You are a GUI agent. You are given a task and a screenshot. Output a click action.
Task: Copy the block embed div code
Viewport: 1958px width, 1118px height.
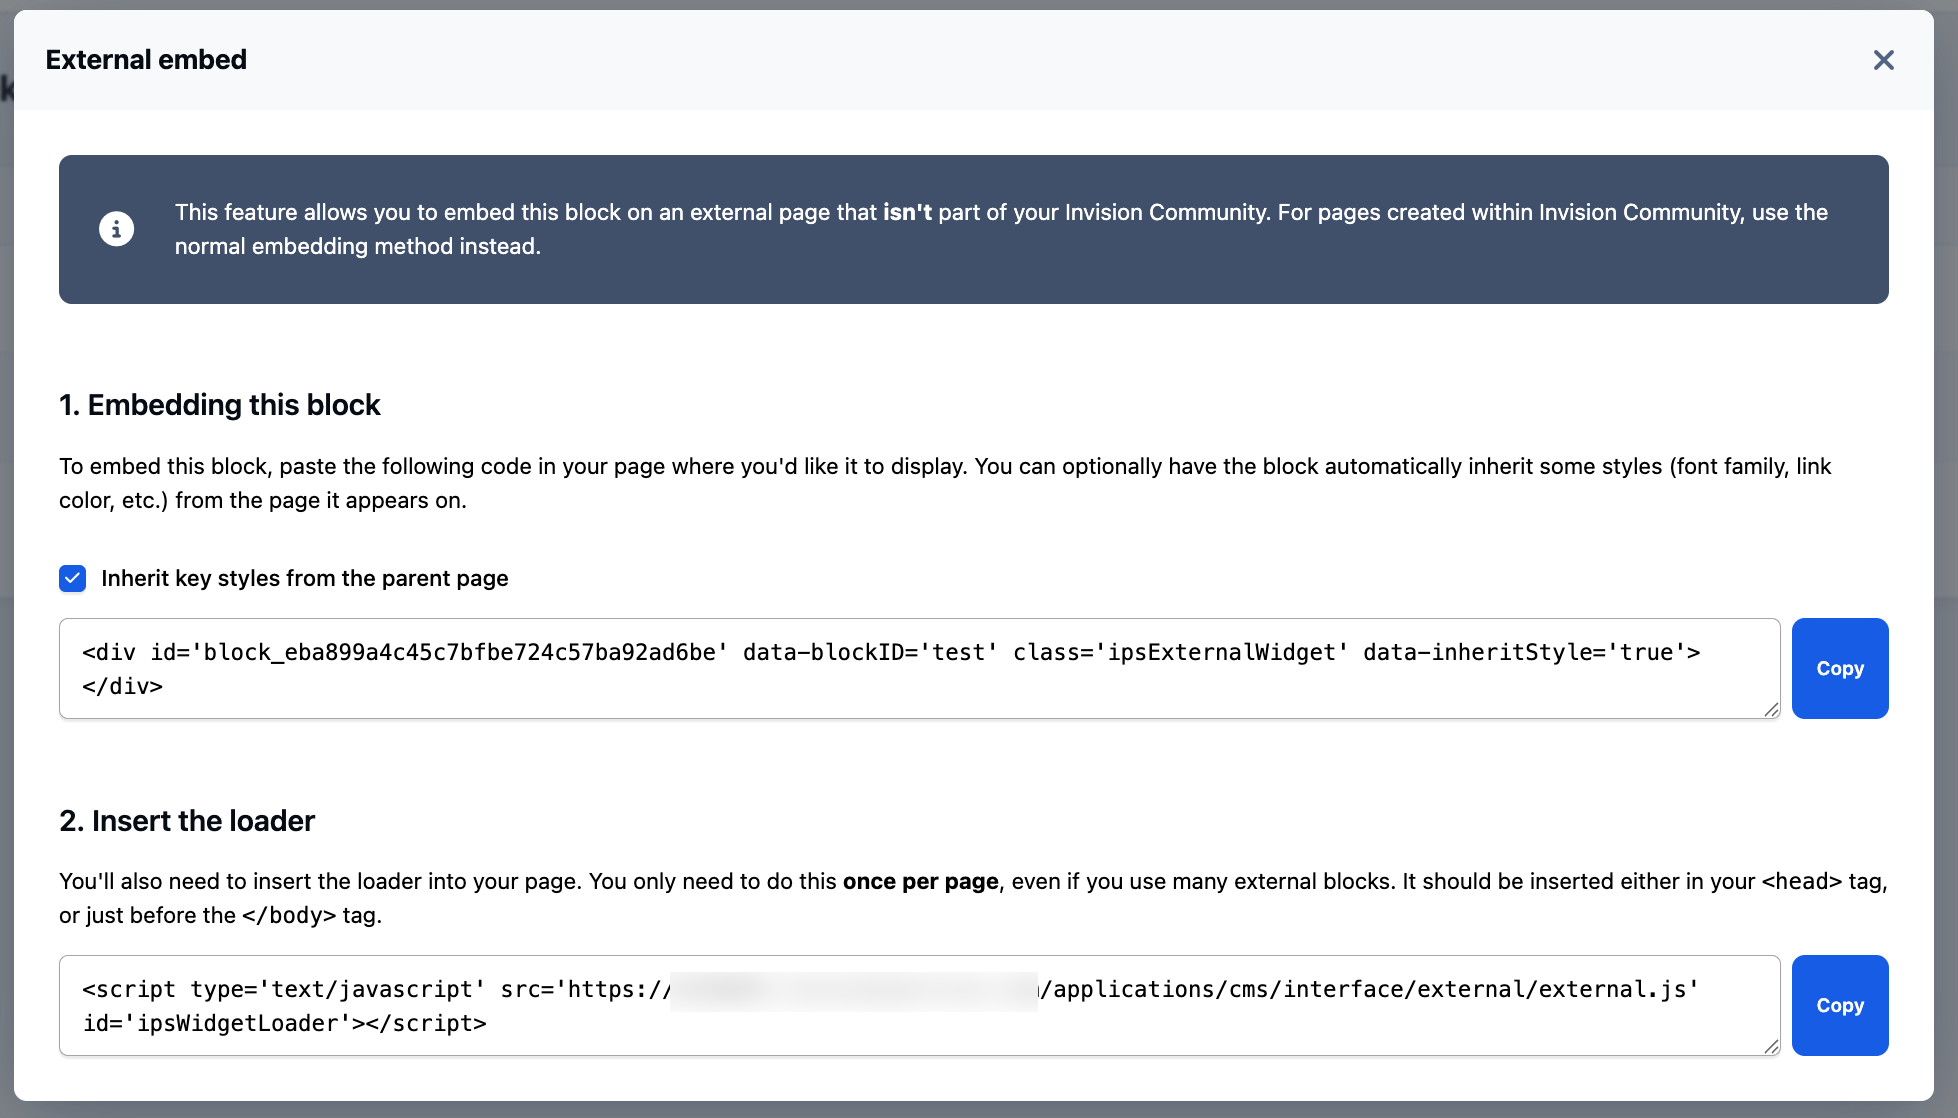(1840, 668)
